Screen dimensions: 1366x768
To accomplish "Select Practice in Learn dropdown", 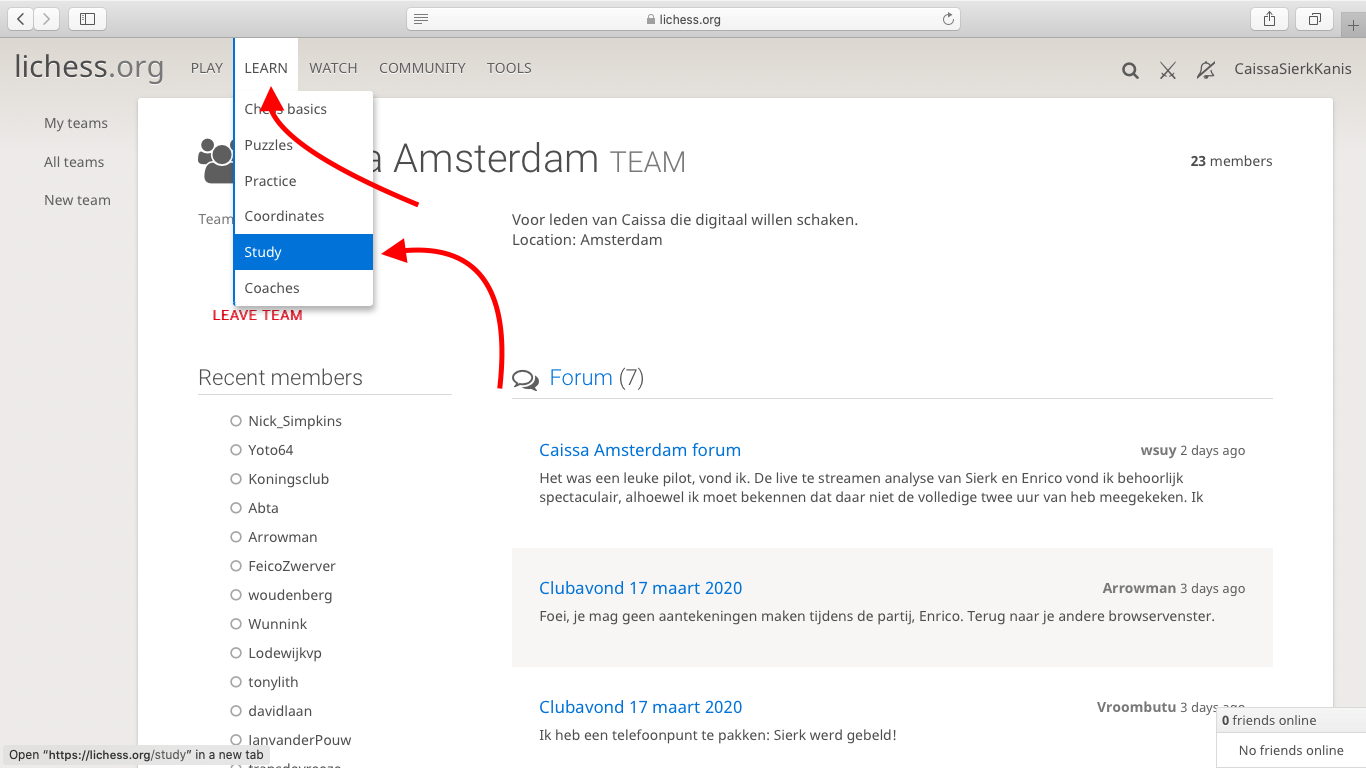I will [x=303, y=181].
